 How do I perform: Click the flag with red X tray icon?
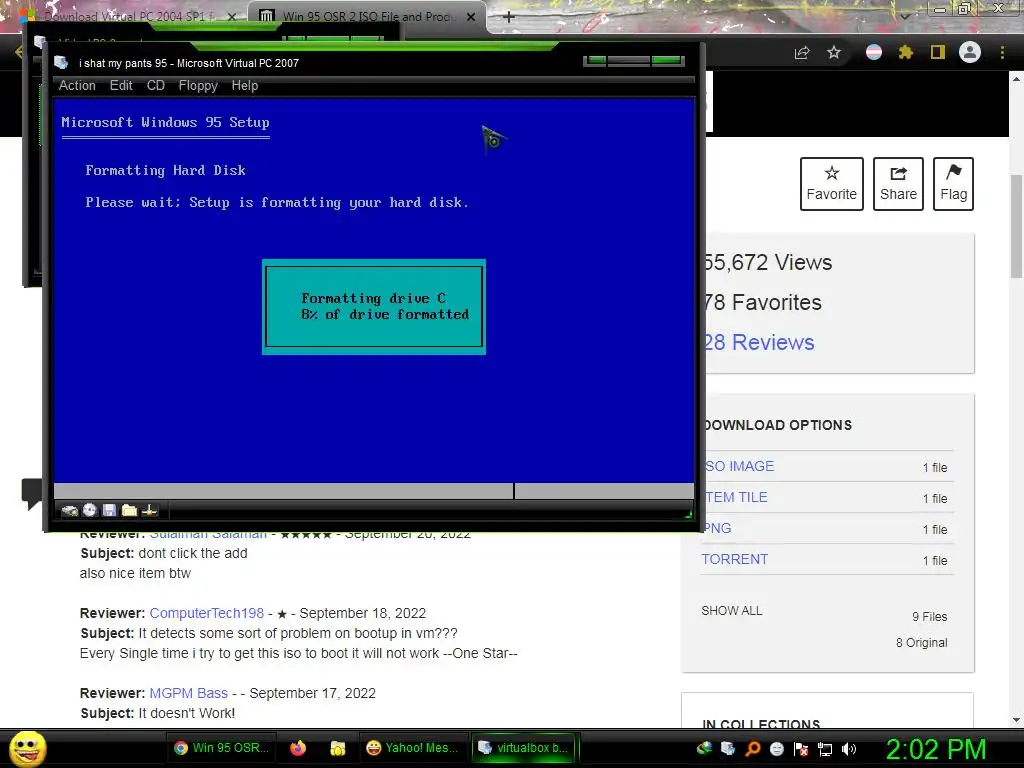click(x=801, y=749)
